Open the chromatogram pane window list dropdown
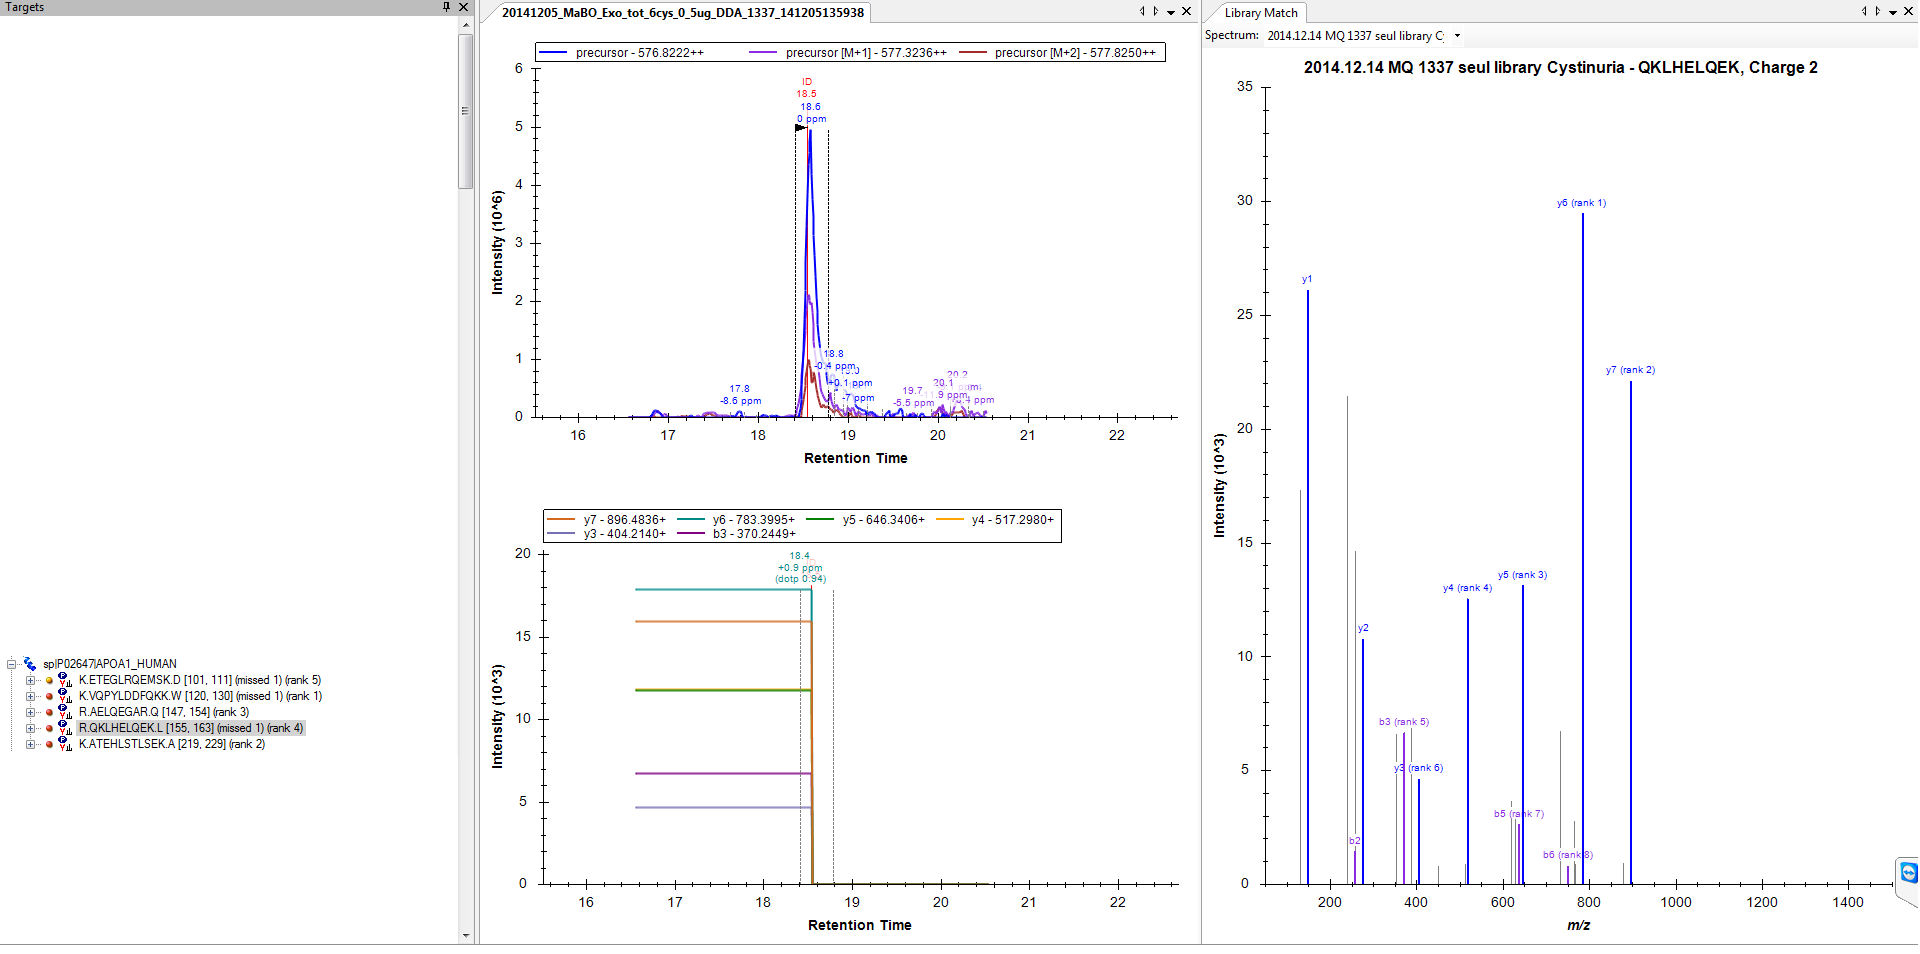 click(x=1171, y=13)
